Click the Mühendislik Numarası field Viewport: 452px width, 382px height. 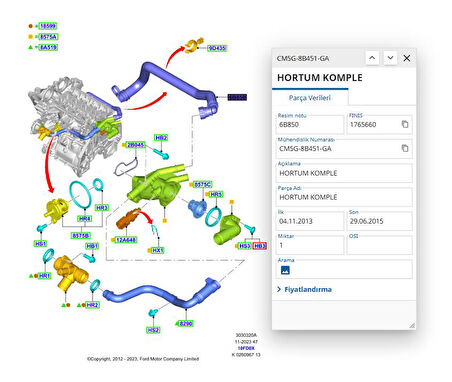click(x=344, y=149)
